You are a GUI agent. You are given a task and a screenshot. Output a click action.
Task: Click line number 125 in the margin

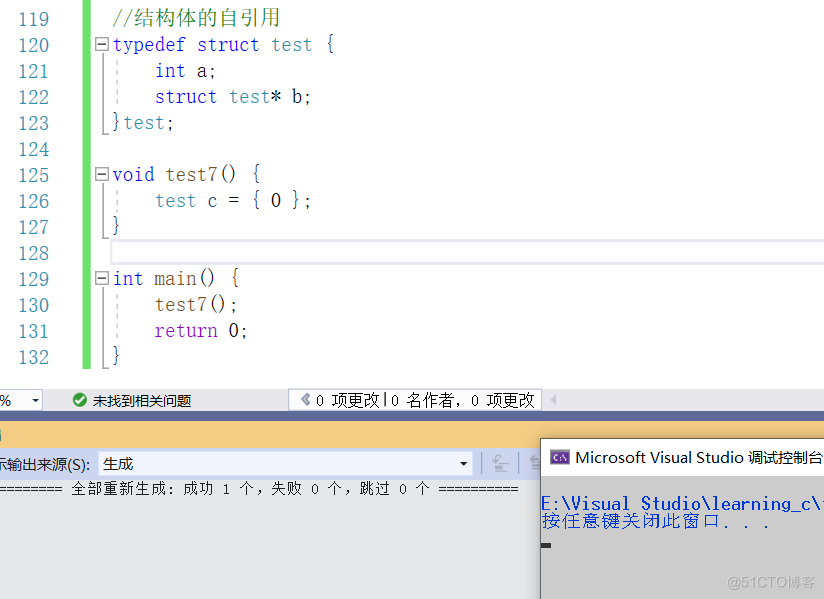click(34, 174)
